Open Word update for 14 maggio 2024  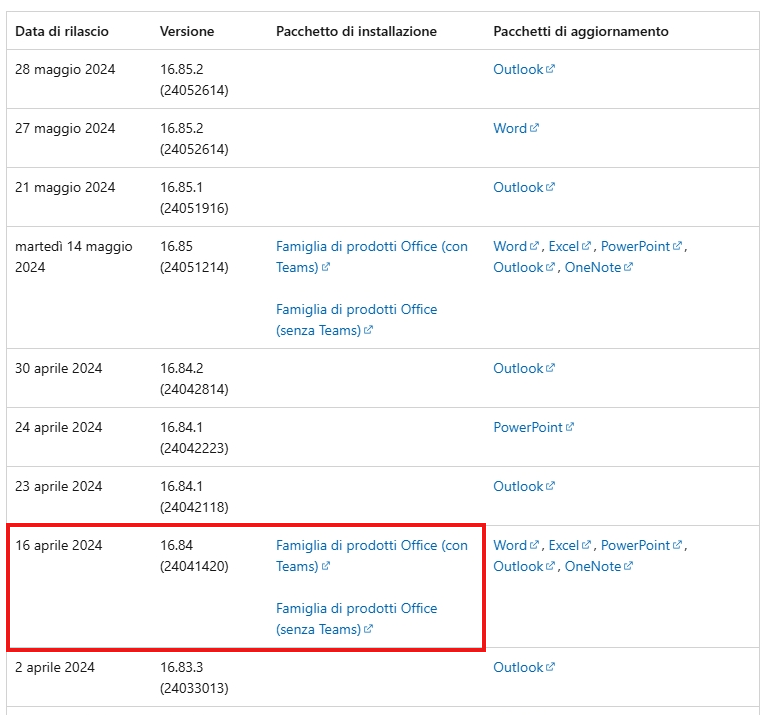point(516,246)
